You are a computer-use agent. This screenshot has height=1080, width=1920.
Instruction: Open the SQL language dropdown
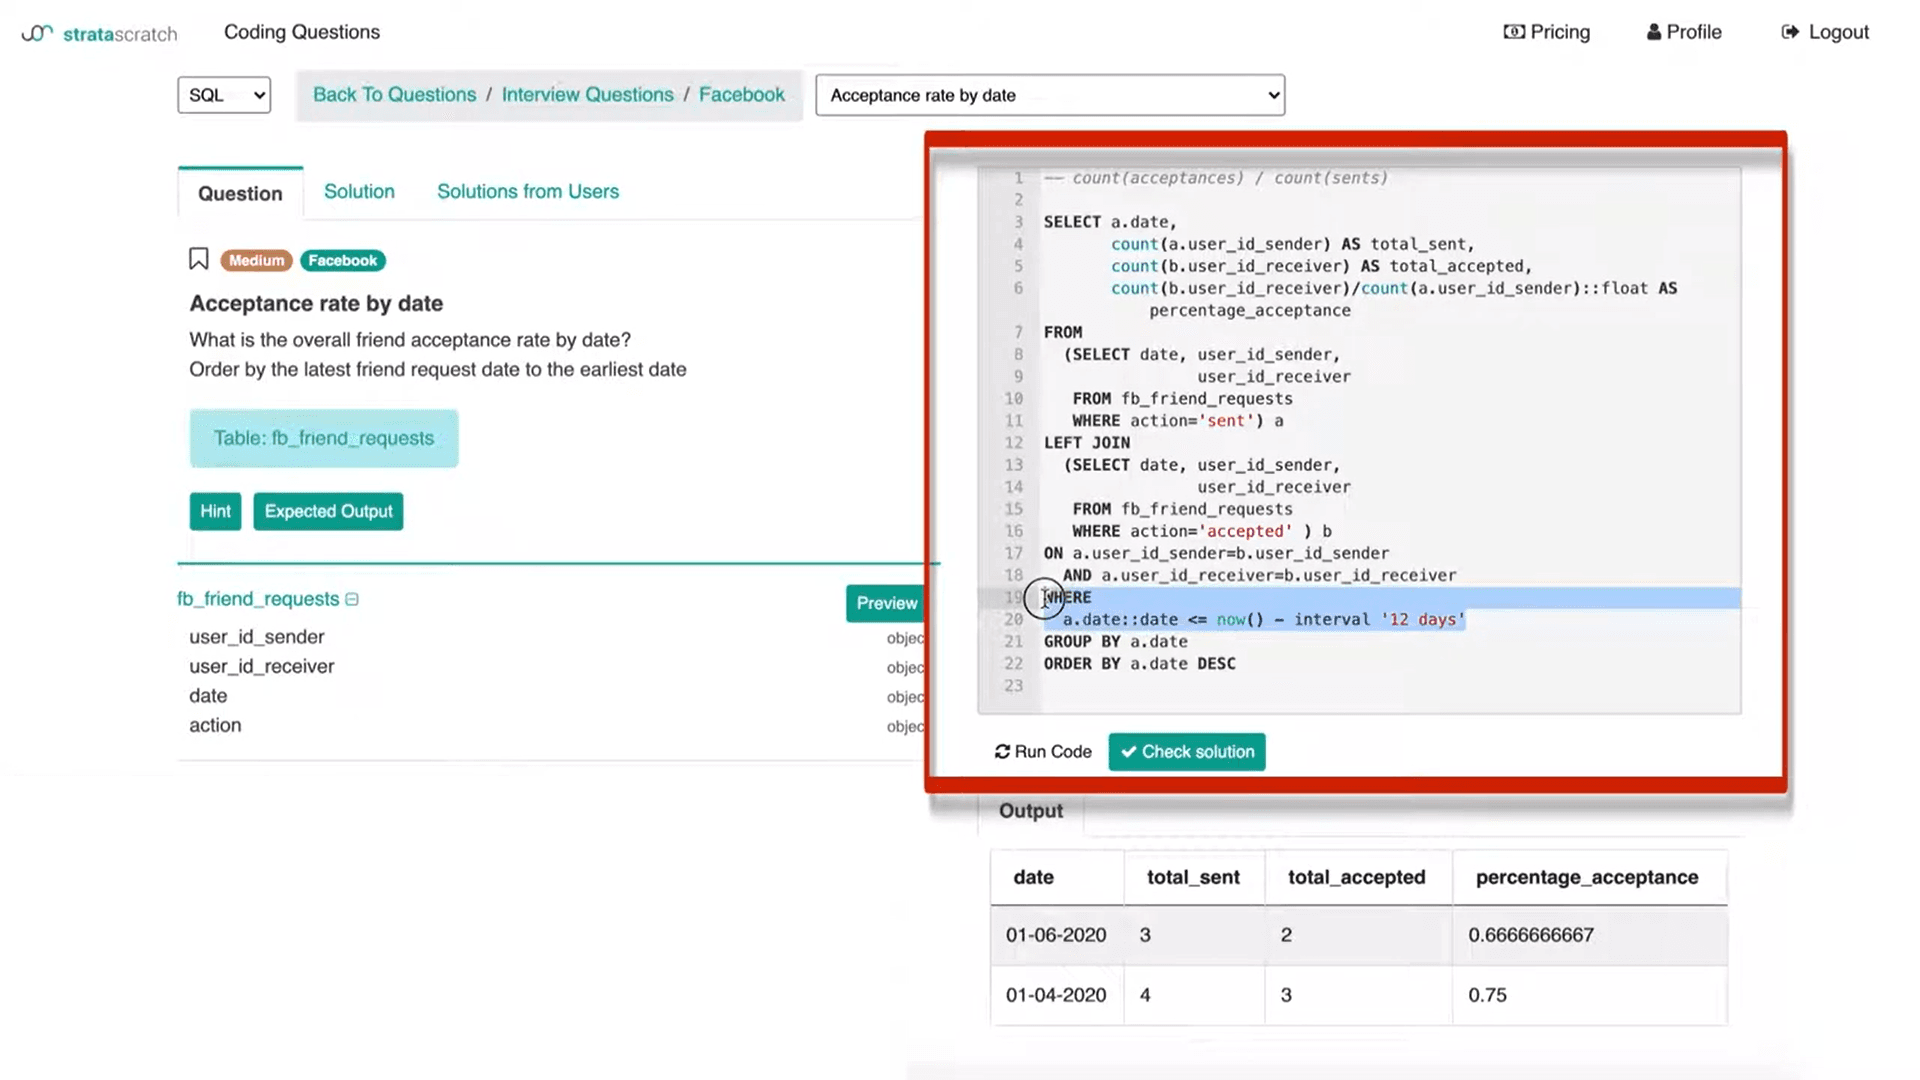pyautogui.click(x=224, y=95)
